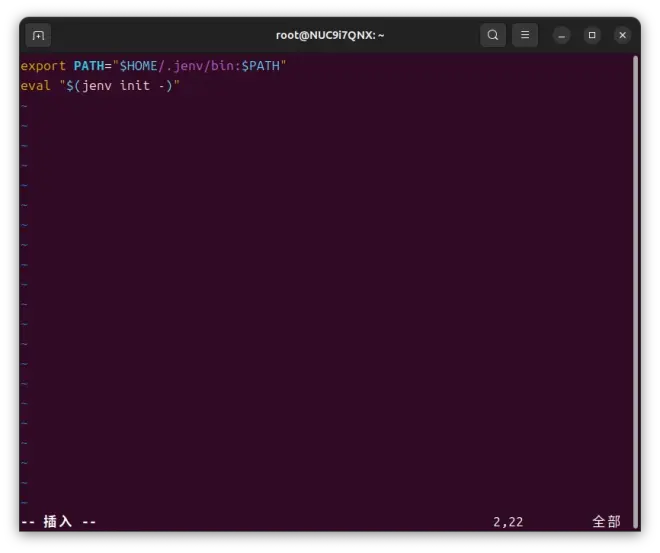Viewport: 660px width, 553px height.
Task: Click $HOME in the first line
Action: pyautogui.click(x=138, y=66)
